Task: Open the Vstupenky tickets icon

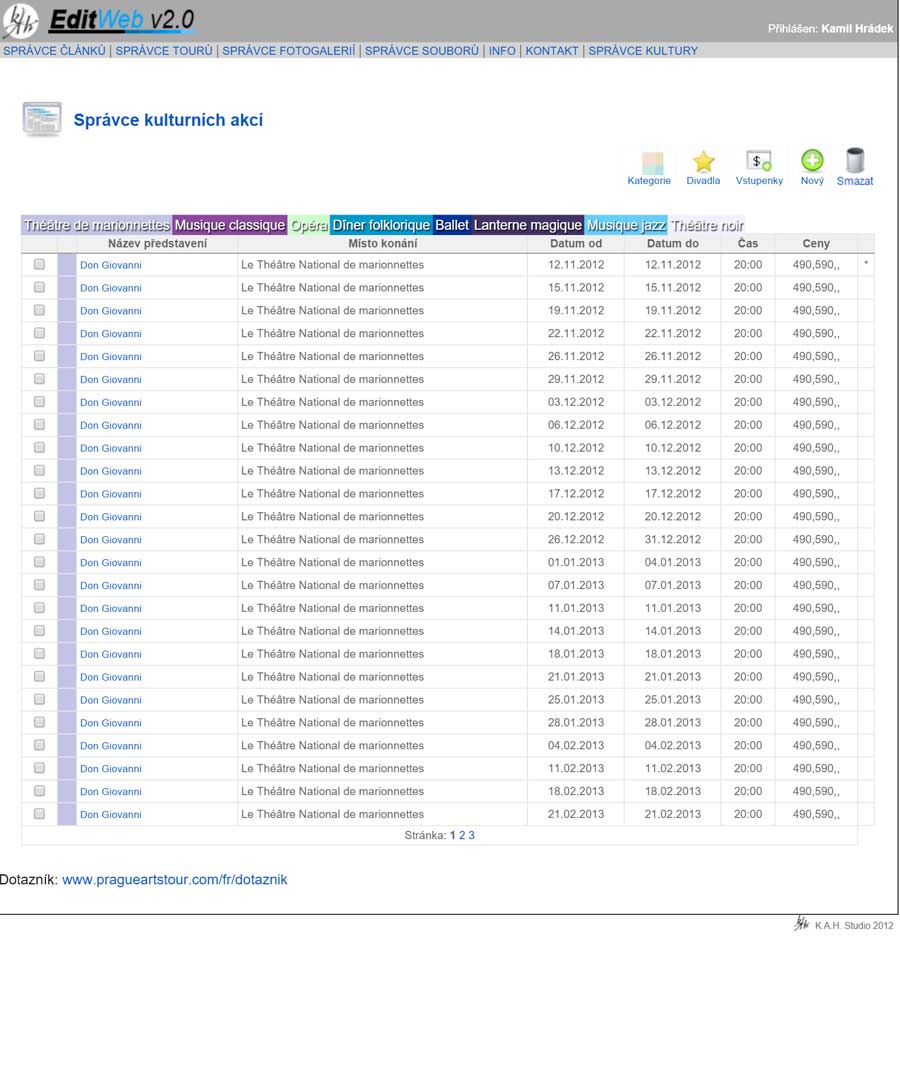Action: point(759,162)
